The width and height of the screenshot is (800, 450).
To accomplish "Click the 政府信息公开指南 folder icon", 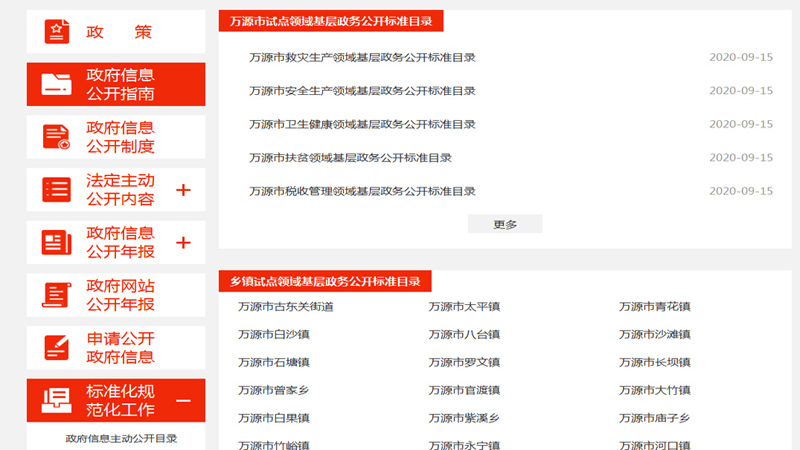I will pyautogui.click(x=57, y=84).
